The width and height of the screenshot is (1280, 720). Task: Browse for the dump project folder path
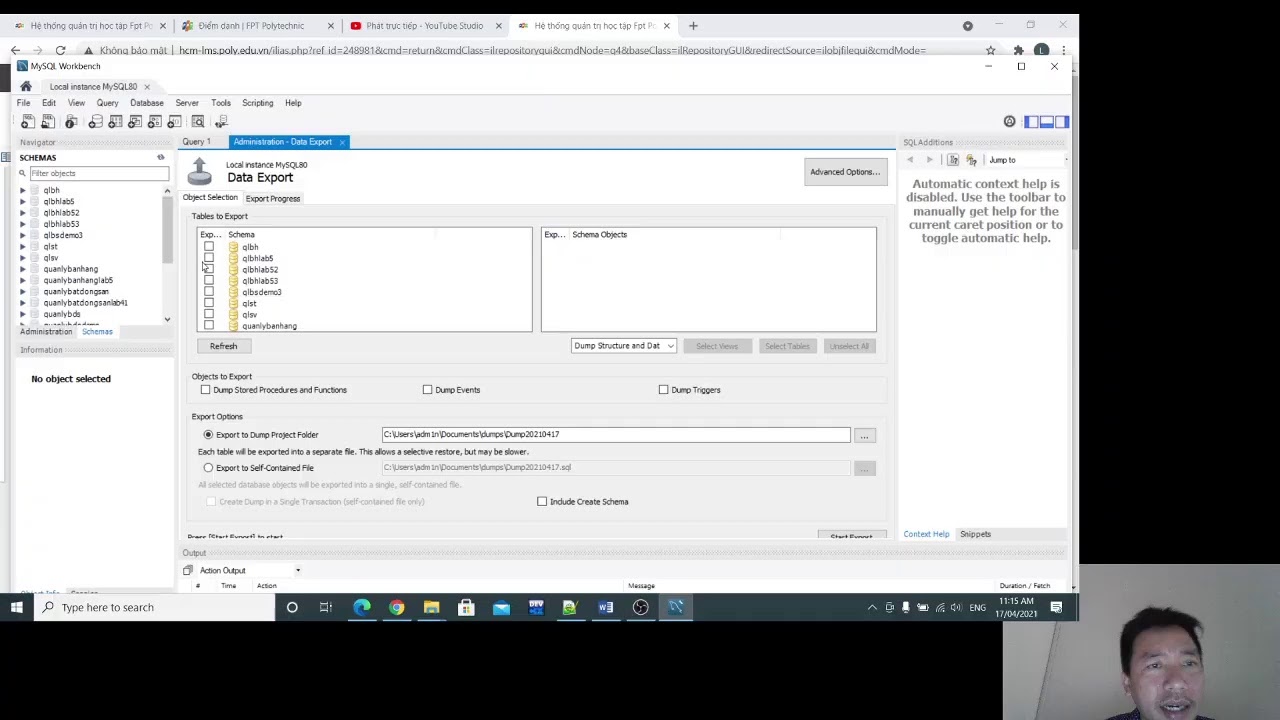865,435
